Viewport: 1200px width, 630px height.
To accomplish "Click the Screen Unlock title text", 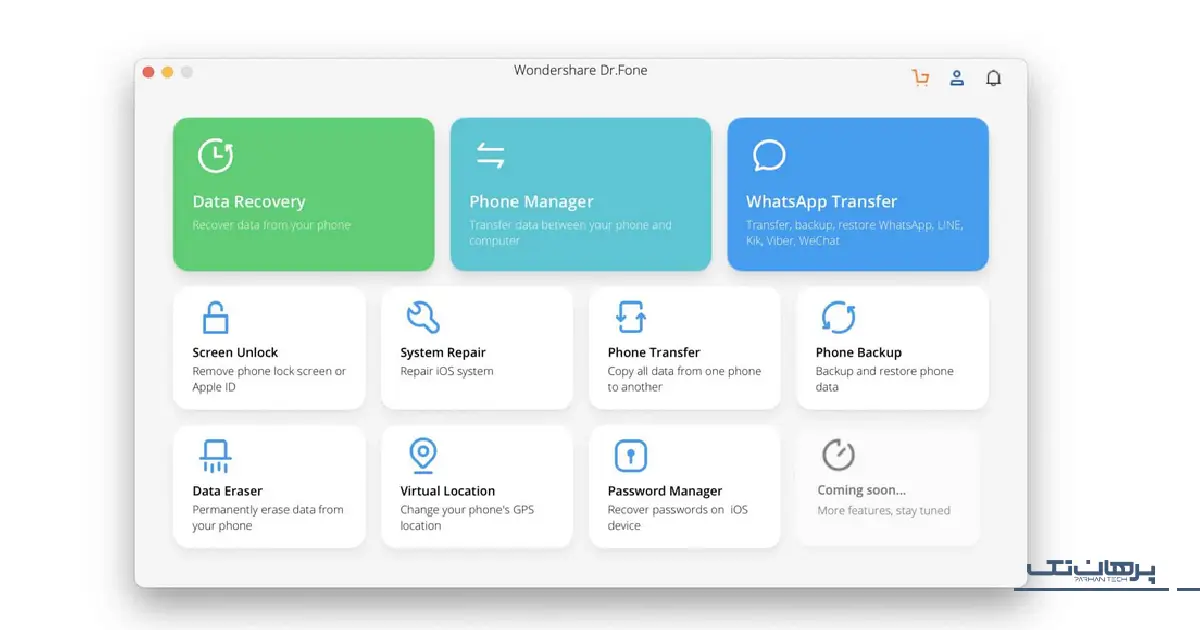I will [x=235, y=353].
